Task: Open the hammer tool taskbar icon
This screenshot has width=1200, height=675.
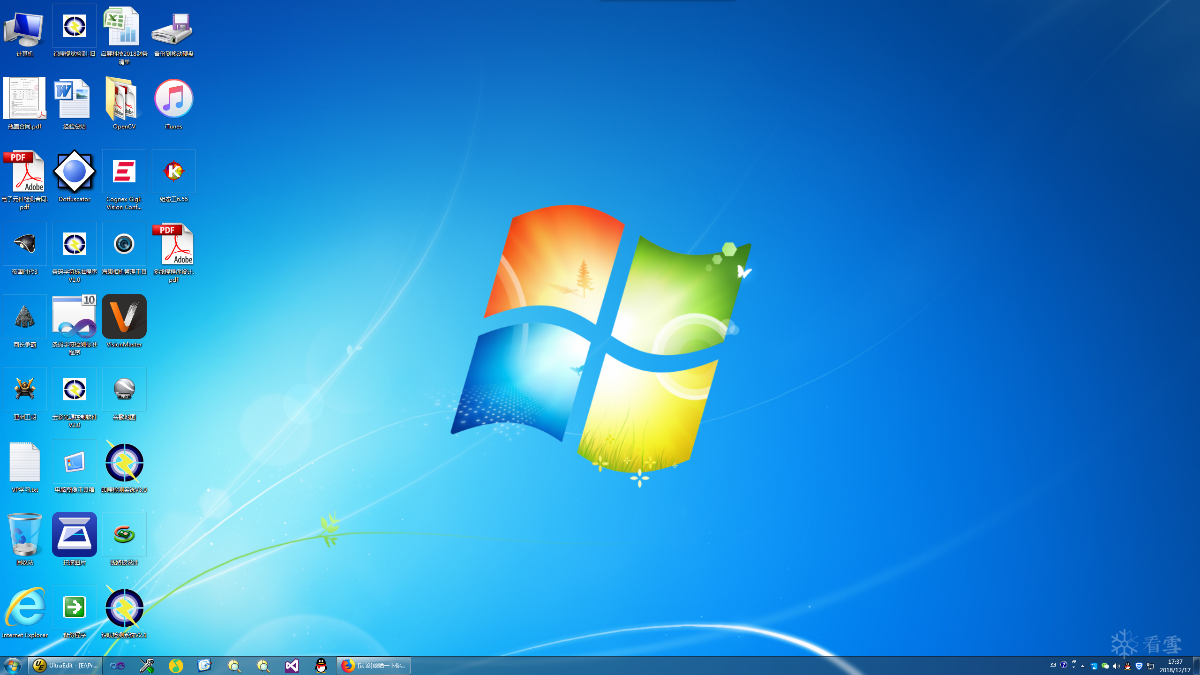Action: (146, 665)
